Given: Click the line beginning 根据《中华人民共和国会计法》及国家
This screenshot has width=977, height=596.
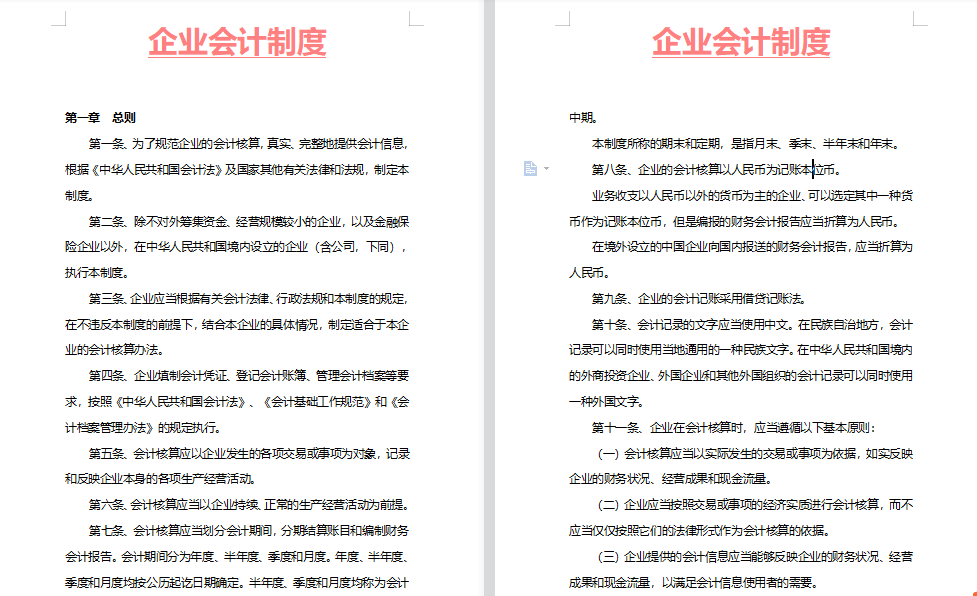Looking at the screenshot, I should coord(237,169).
